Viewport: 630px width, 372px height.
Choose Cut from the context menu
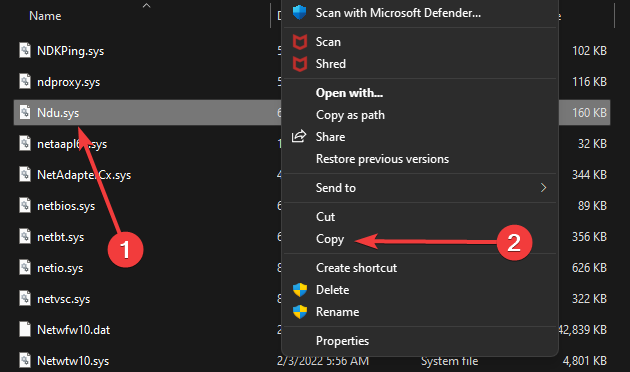click(325, 217)
